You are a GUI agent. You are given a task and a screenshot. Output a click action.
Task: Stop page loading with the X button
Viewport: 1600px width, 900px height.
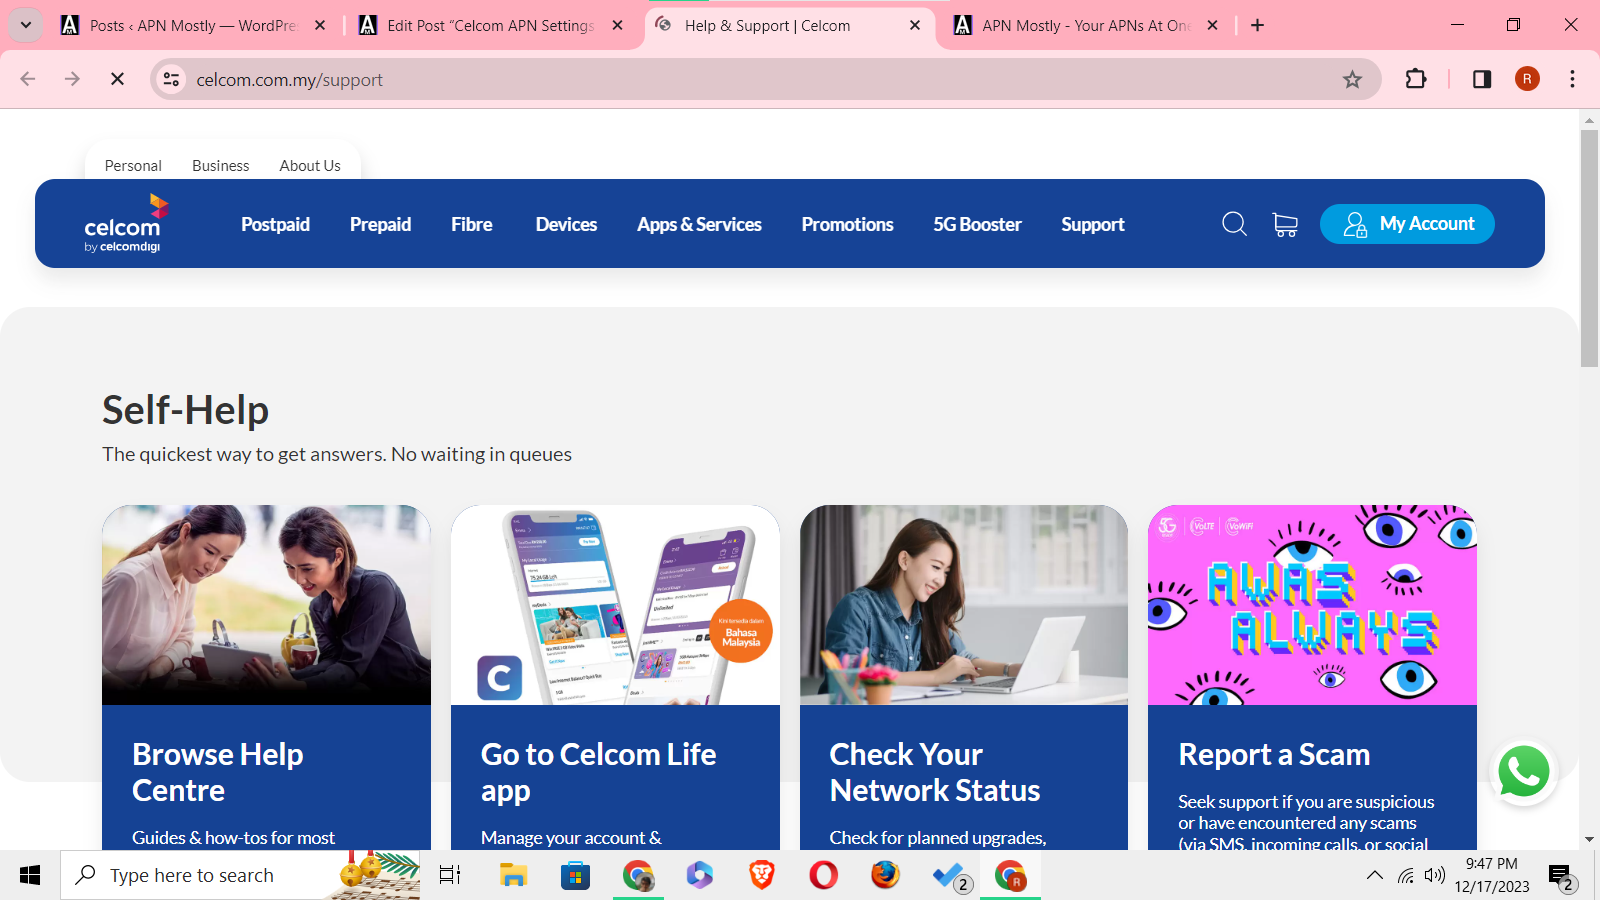click(x=117, y=79)
